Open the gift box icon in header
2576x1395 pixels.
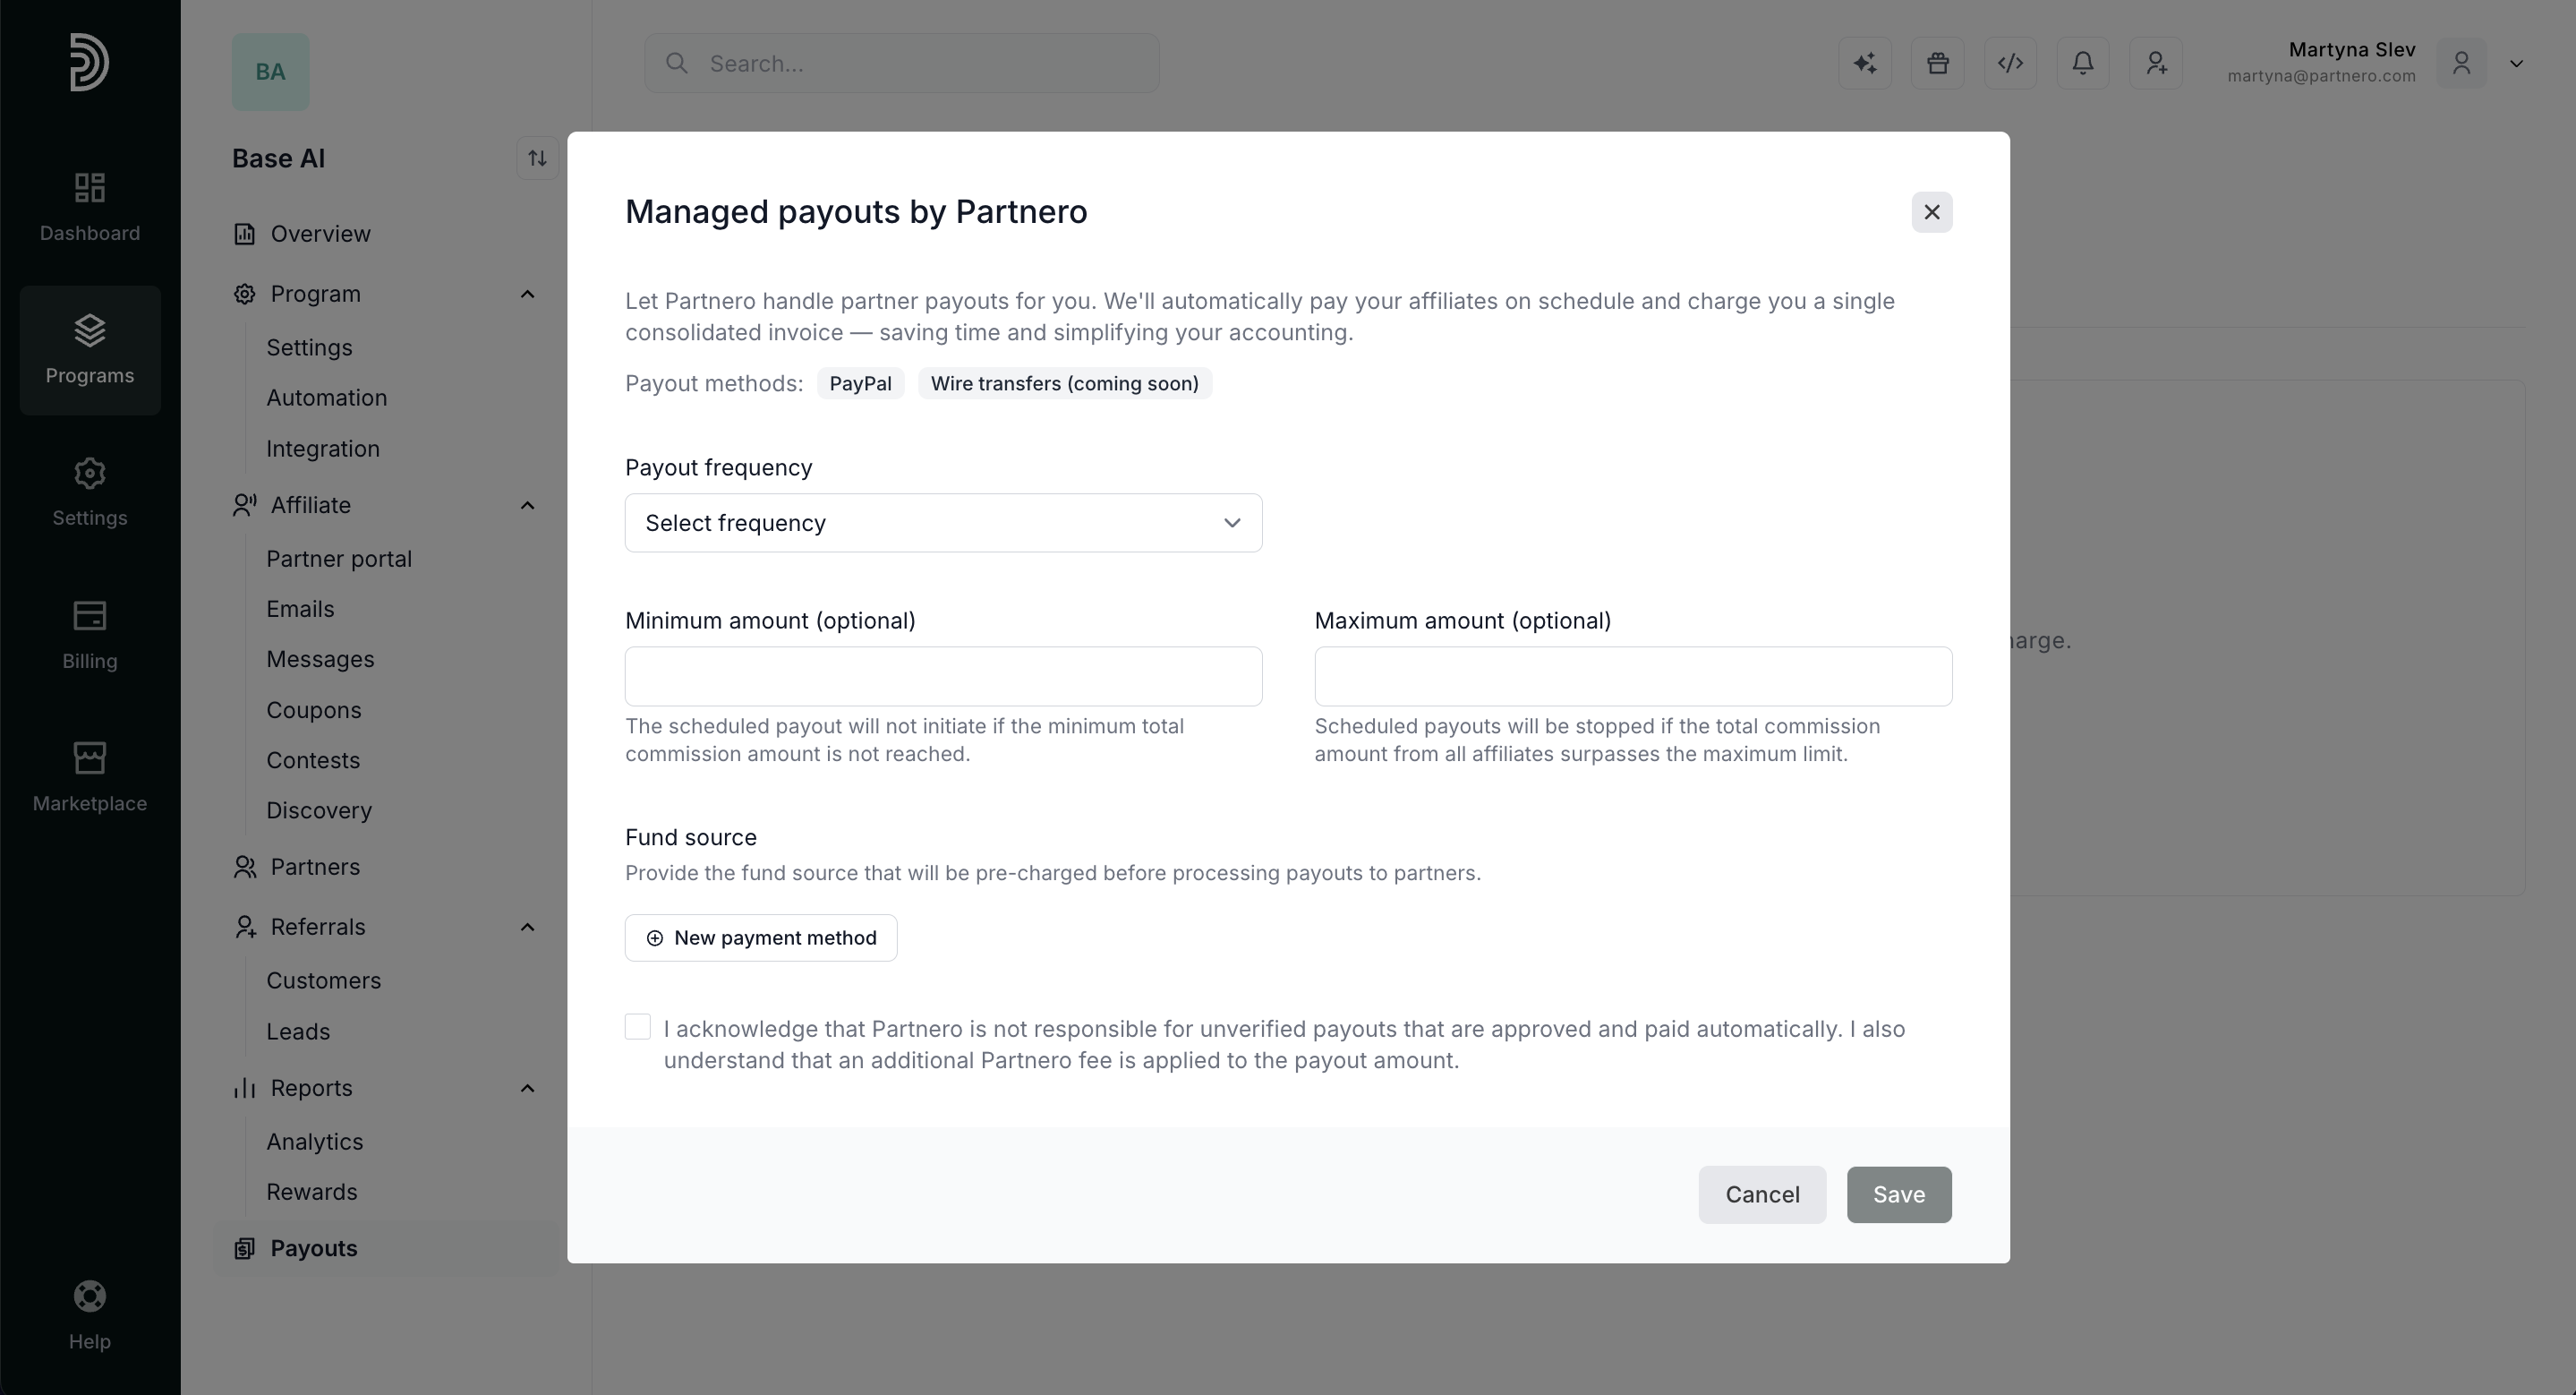[1938, 64]
